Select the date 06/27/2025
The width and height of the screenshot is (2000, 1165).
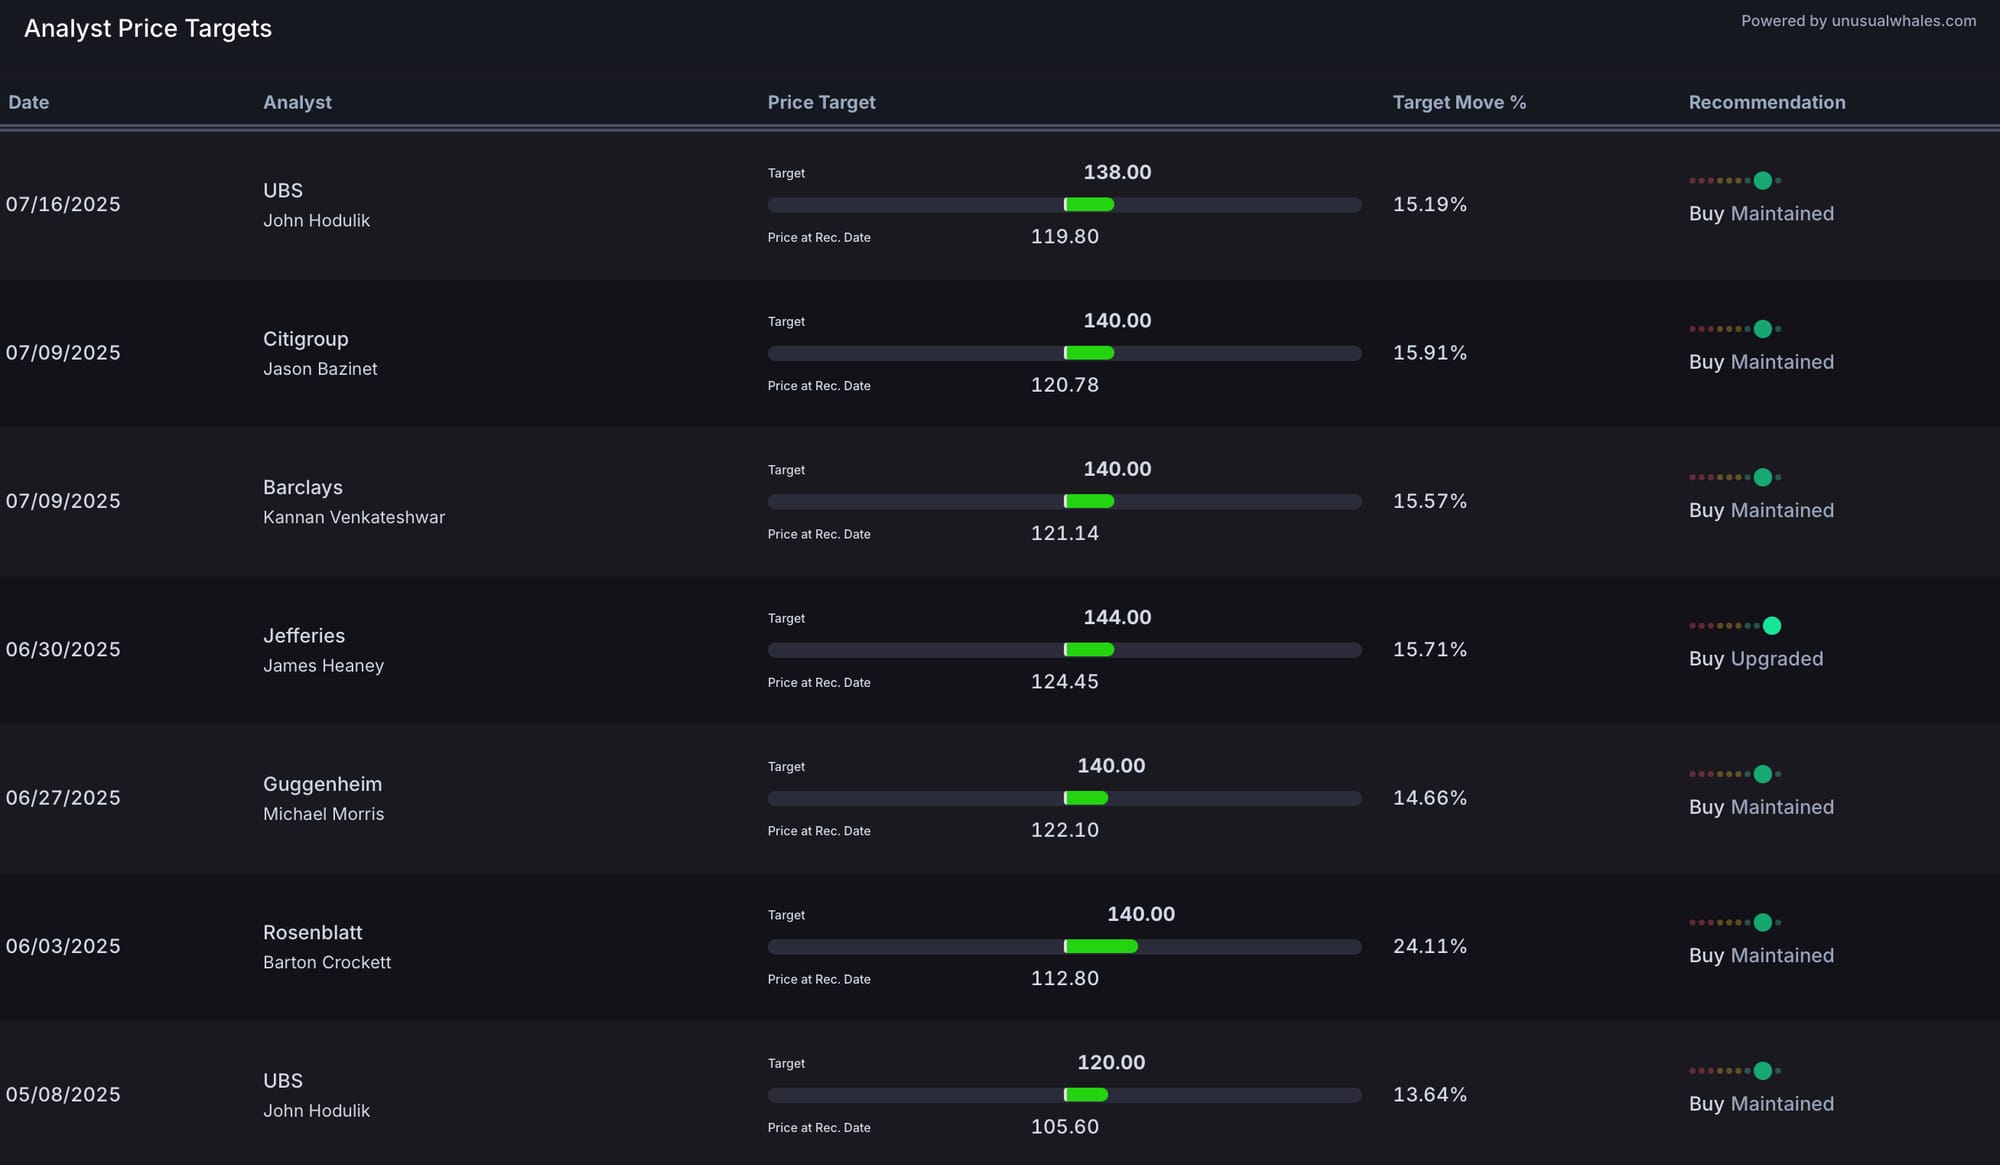[x=63, y=798]
